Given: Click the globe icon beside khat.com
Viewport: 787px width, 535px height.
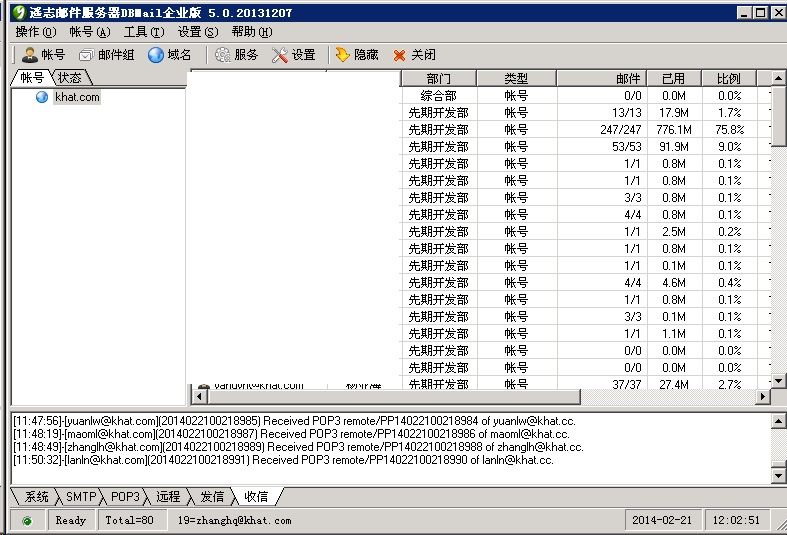Looking at the screenshot, I should pyautogui.click(x=42, y=97).
